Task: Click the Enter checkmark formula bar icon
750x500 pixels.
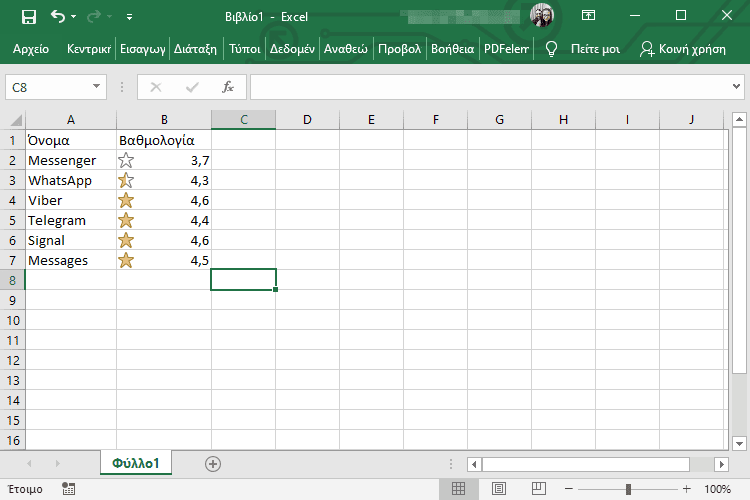Action: [x=192, y=87]
